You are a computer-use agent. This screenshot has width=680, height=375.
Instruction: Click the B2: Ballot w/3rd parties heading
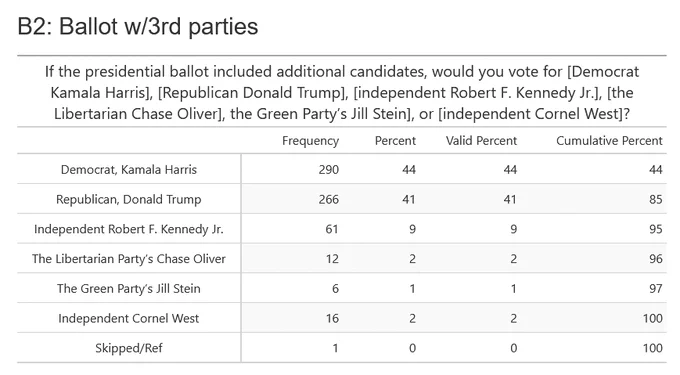[x=138, y=26]
